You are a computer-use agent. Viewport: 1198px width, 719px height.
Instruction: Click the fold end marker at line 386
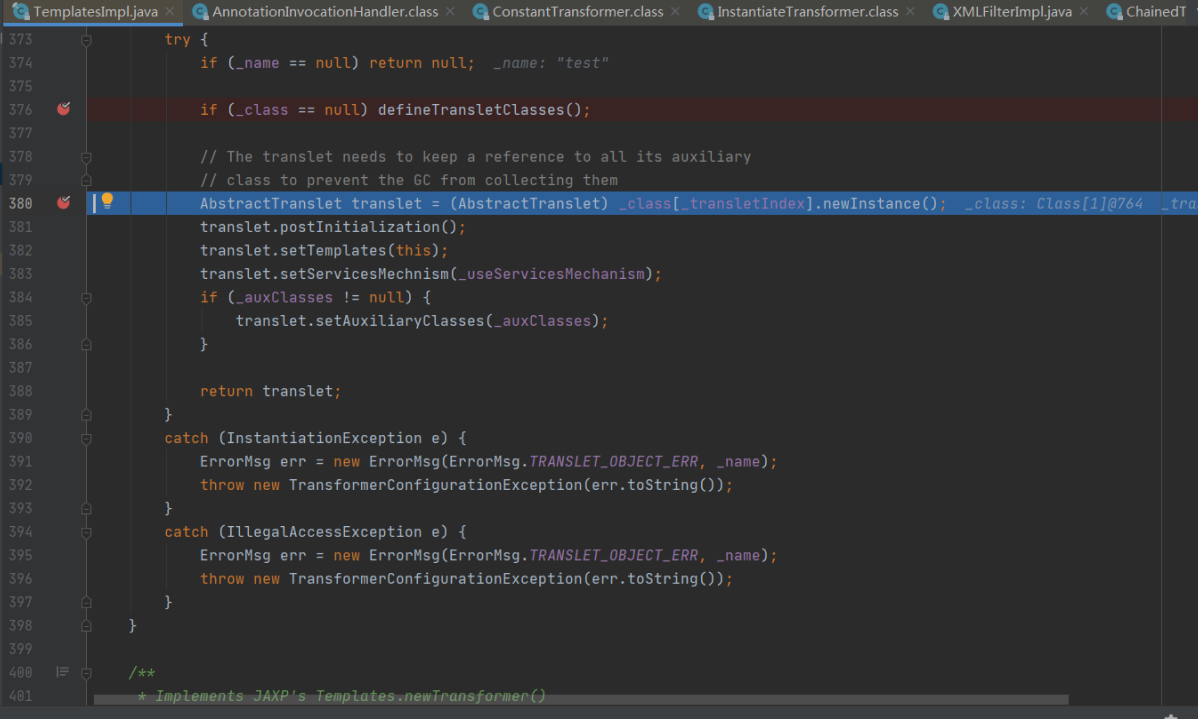(86, 344)
